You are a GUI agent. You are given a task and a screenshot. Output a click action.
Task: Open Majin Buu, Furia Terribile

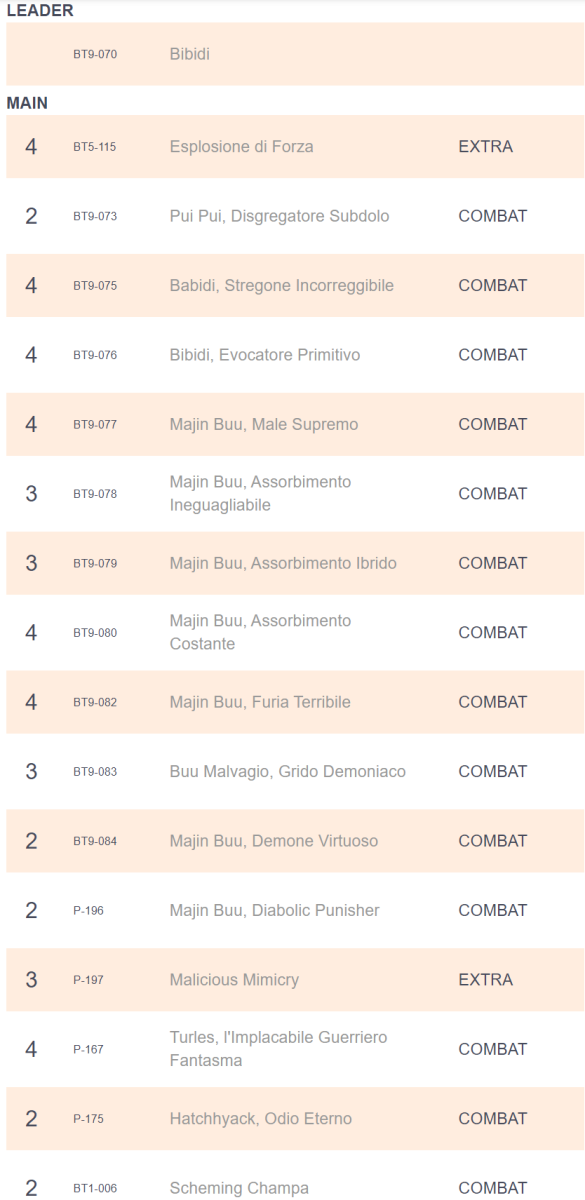[260, 703]
